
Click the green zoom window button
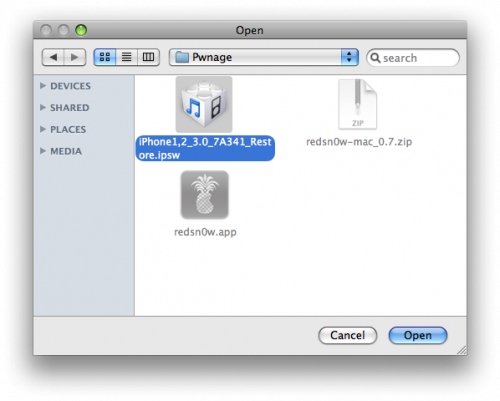81,30
